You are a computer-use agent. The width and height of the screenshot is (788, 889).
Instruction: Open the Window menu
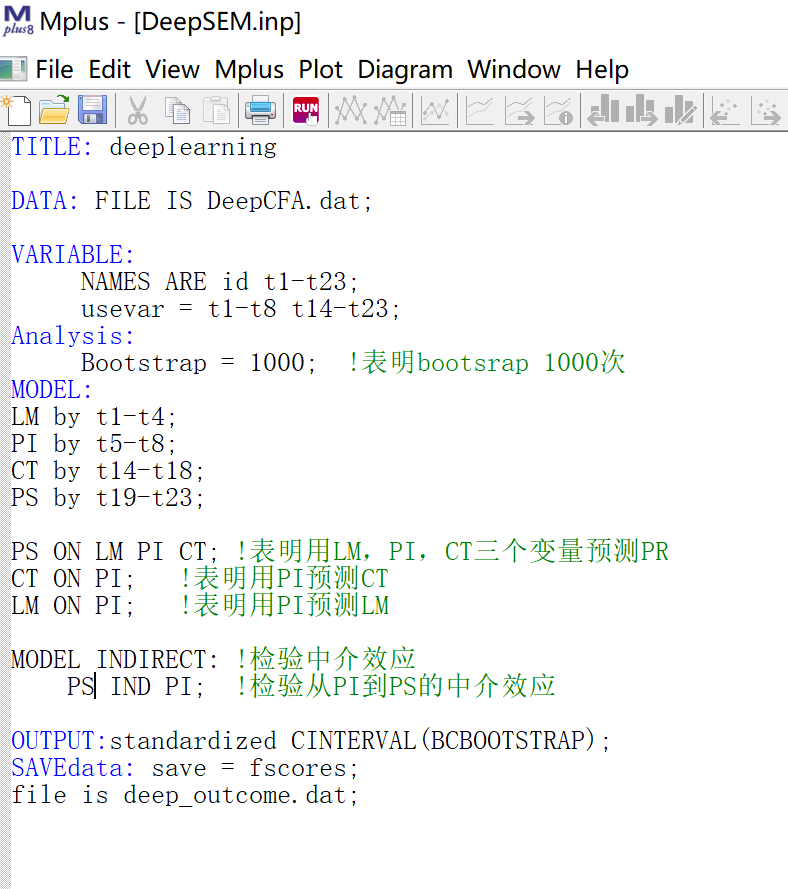[x=514, y=70]
